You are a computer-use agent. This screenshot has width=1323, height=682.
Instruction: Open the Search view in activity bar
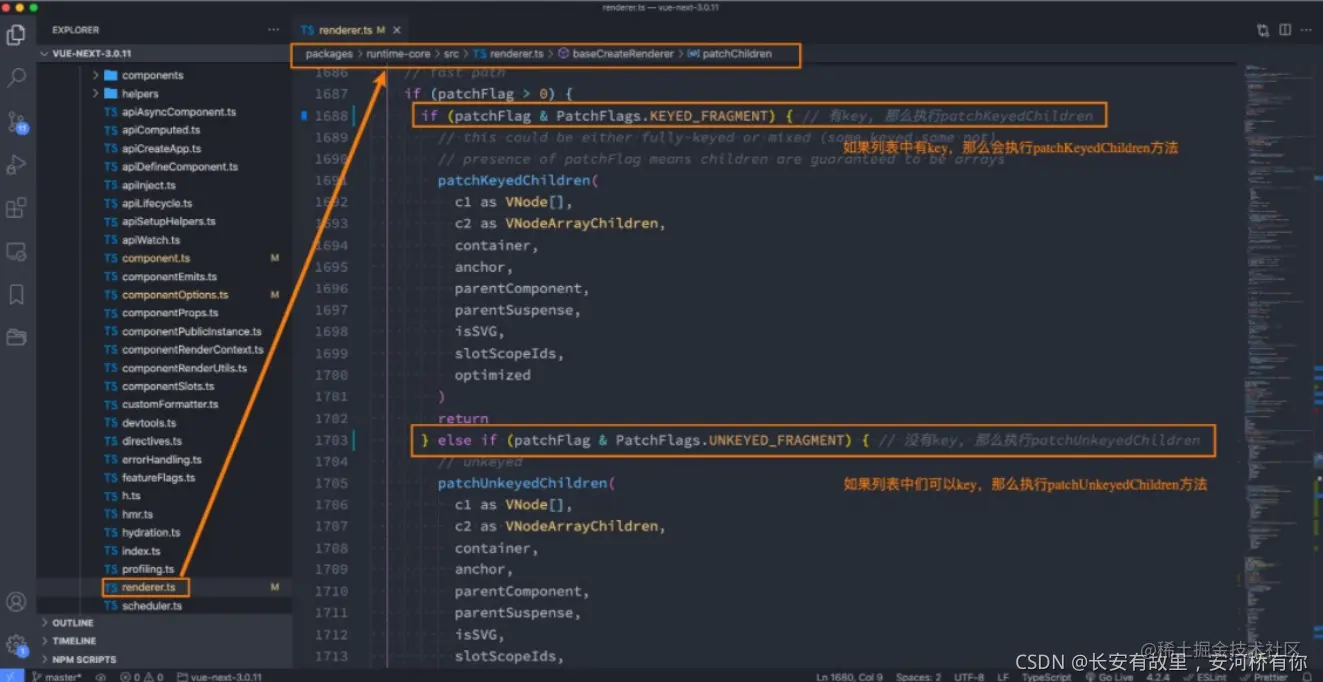pyautogui.click(x=16, y=77)
